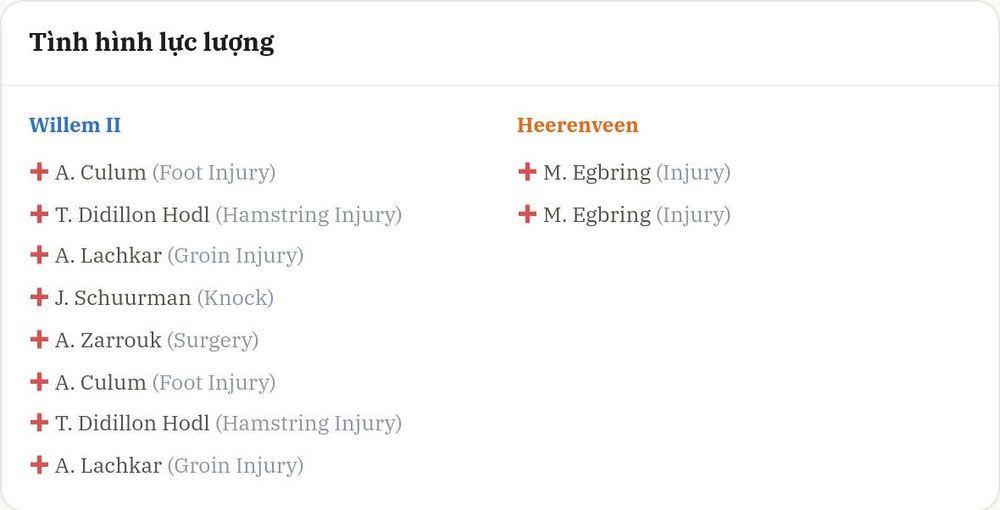Open the Willem II team heading

tap(75, 125)
